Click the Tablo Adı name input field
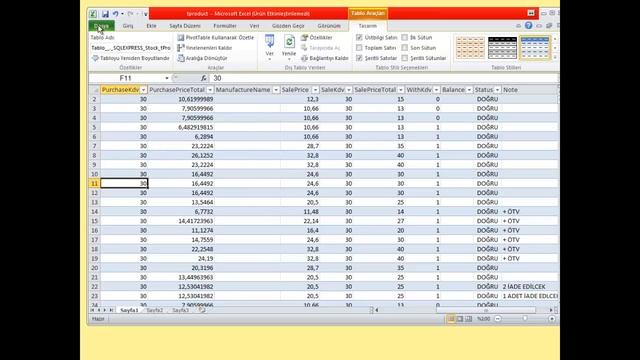Viewport: 640px width, 360px height. 131,48
